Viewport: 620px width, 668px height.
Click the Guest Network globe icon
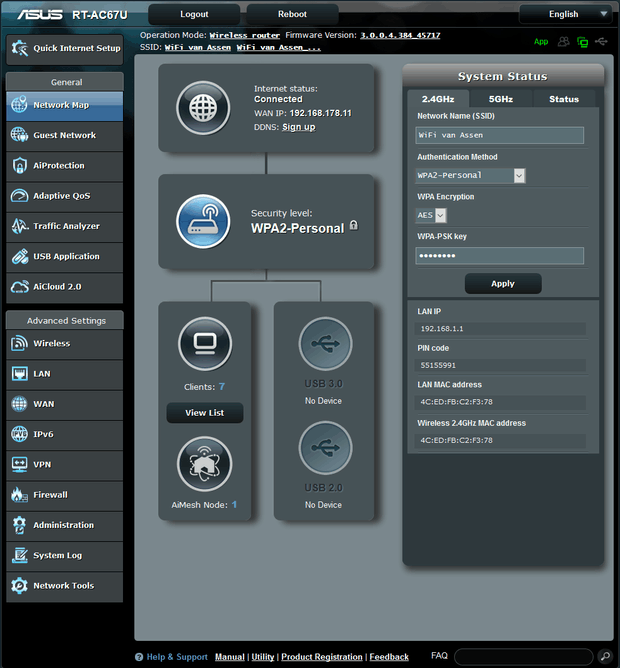pos(20,135)
